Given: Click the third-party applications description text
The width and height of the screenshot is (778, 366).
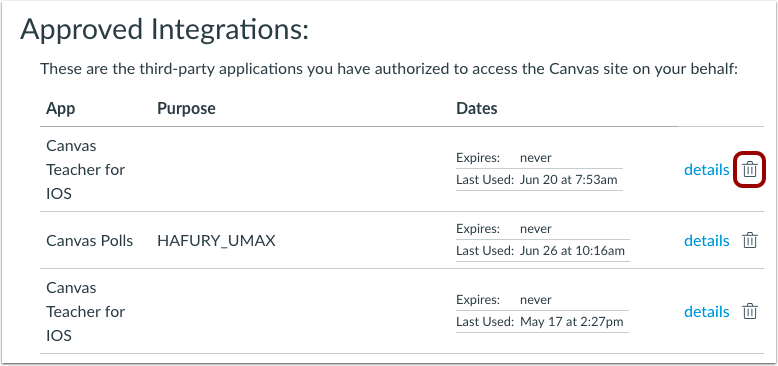Looking at the screenshot, I should click(389, 68).
